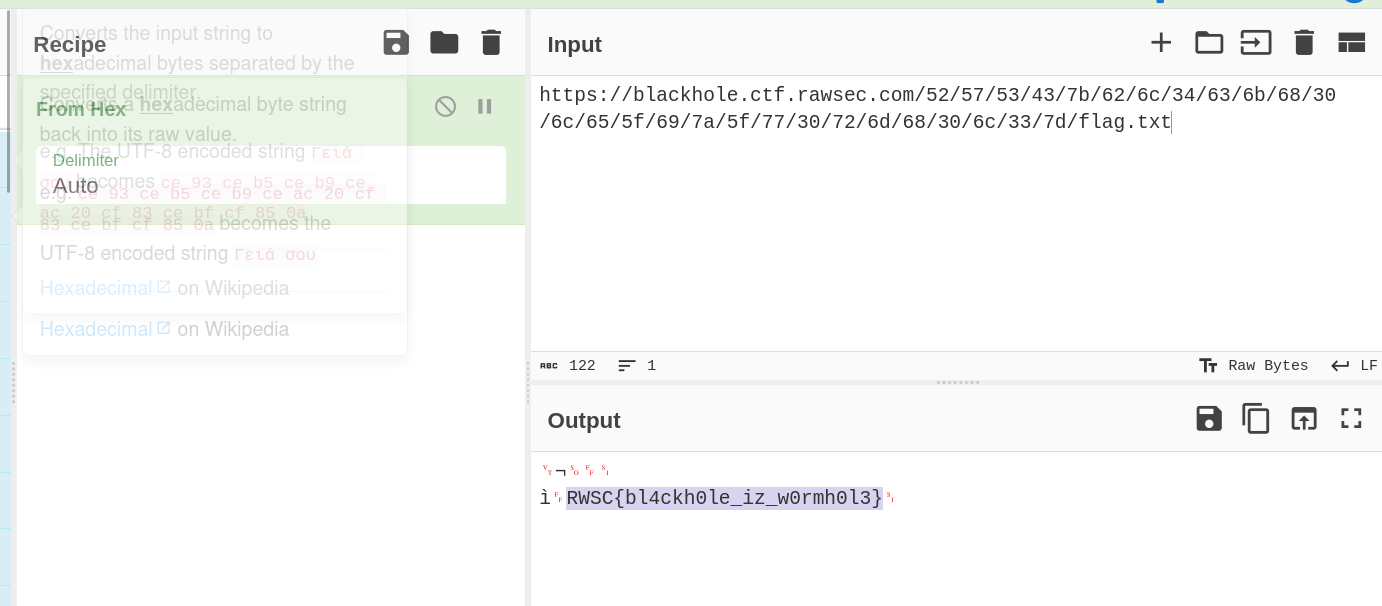Change the LF end-of-line sequence
The image size is (1382, 606).
pyautogui.click(x=1354, y=366)
